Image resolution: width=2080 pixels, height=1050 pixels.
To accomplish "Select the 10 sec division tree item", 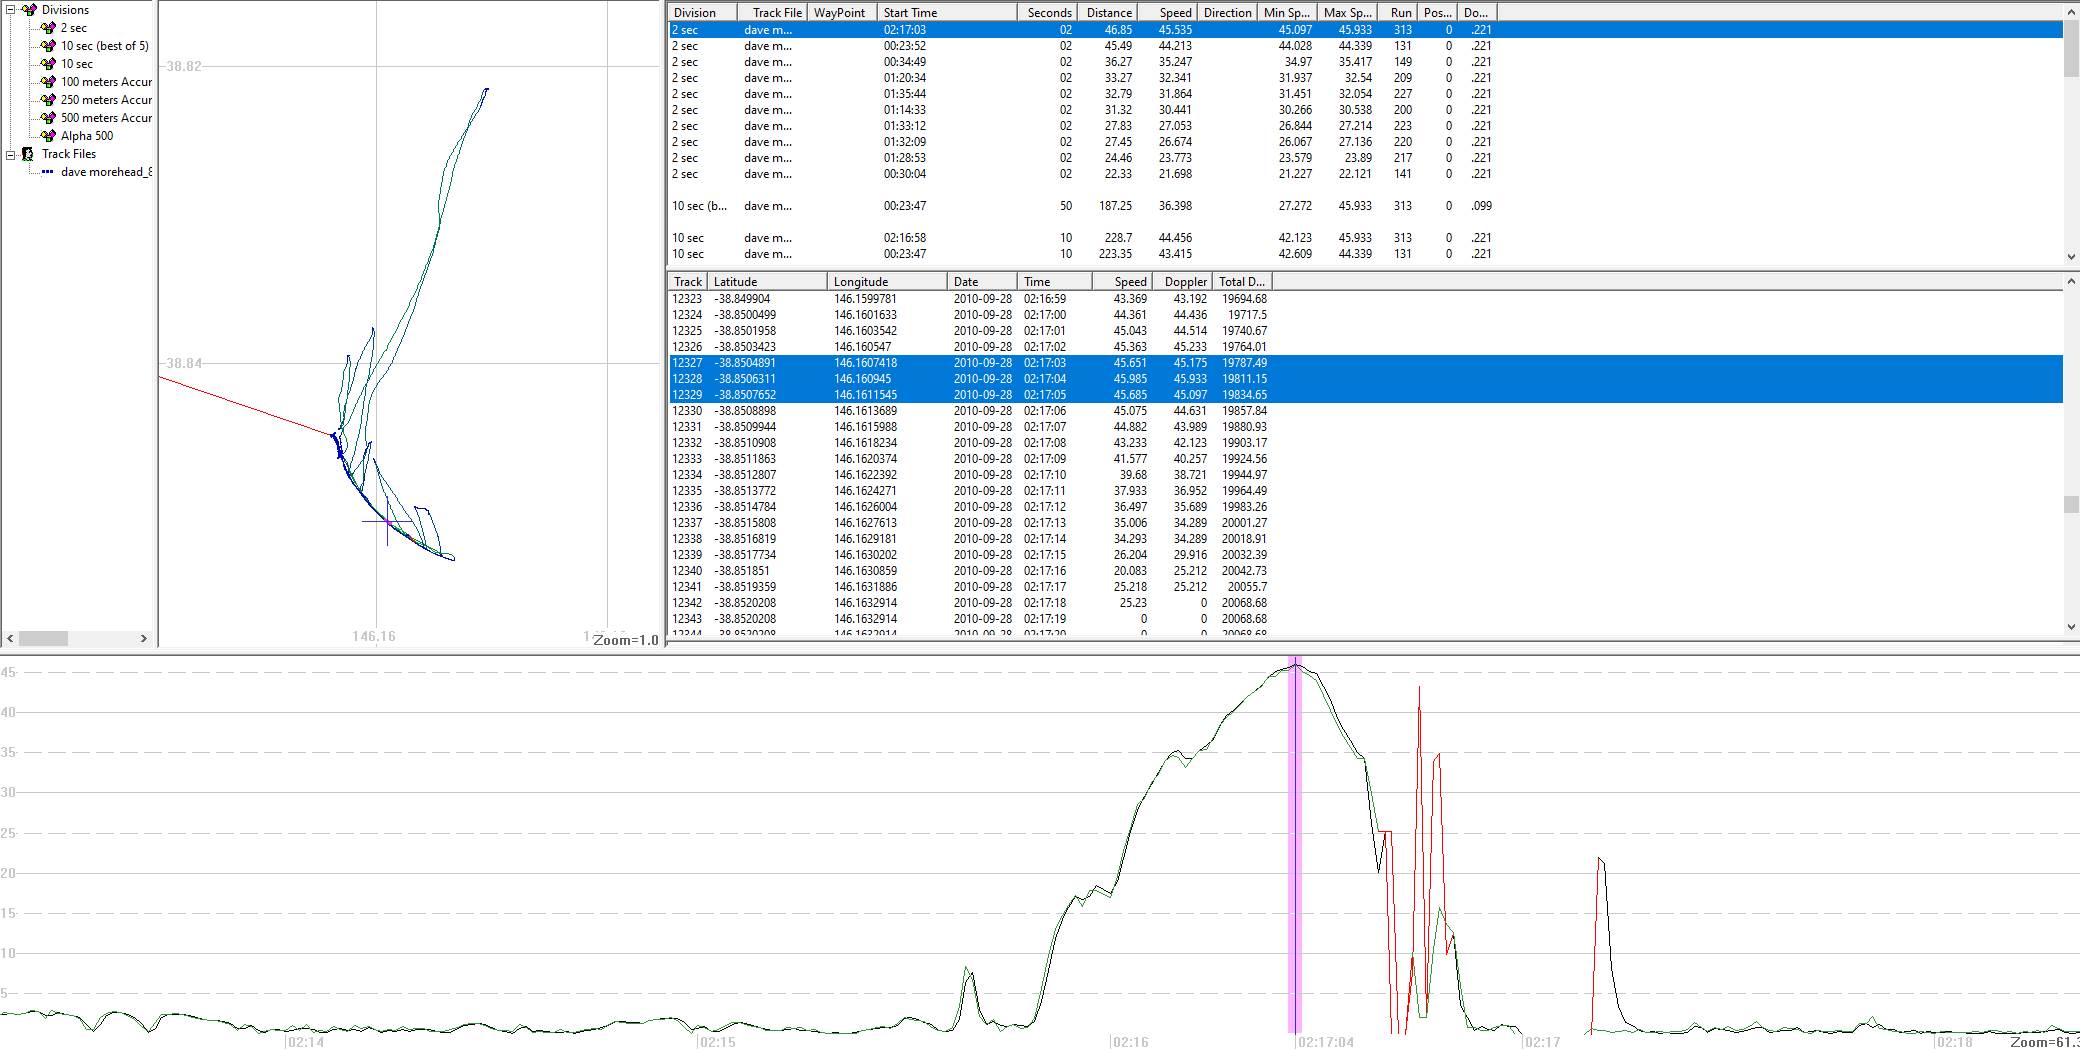I will (77, 64).
